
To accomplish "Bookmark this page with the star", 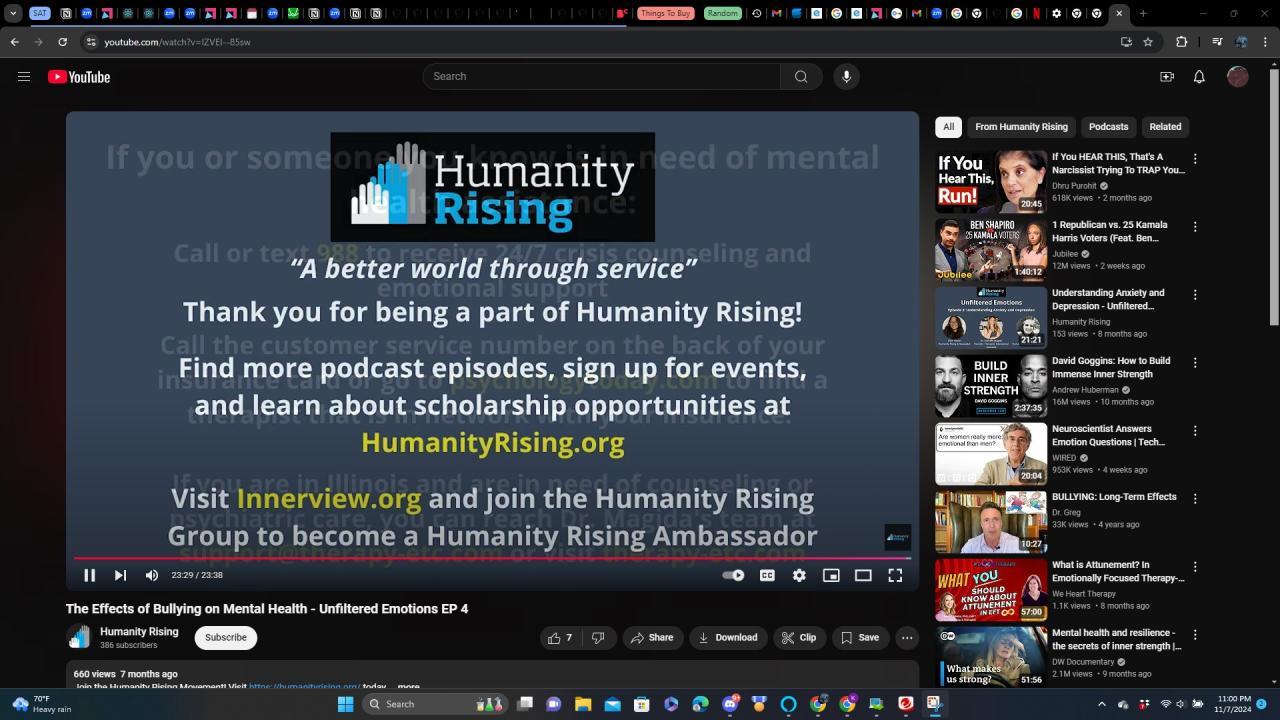I will (x=1148, y=42).
